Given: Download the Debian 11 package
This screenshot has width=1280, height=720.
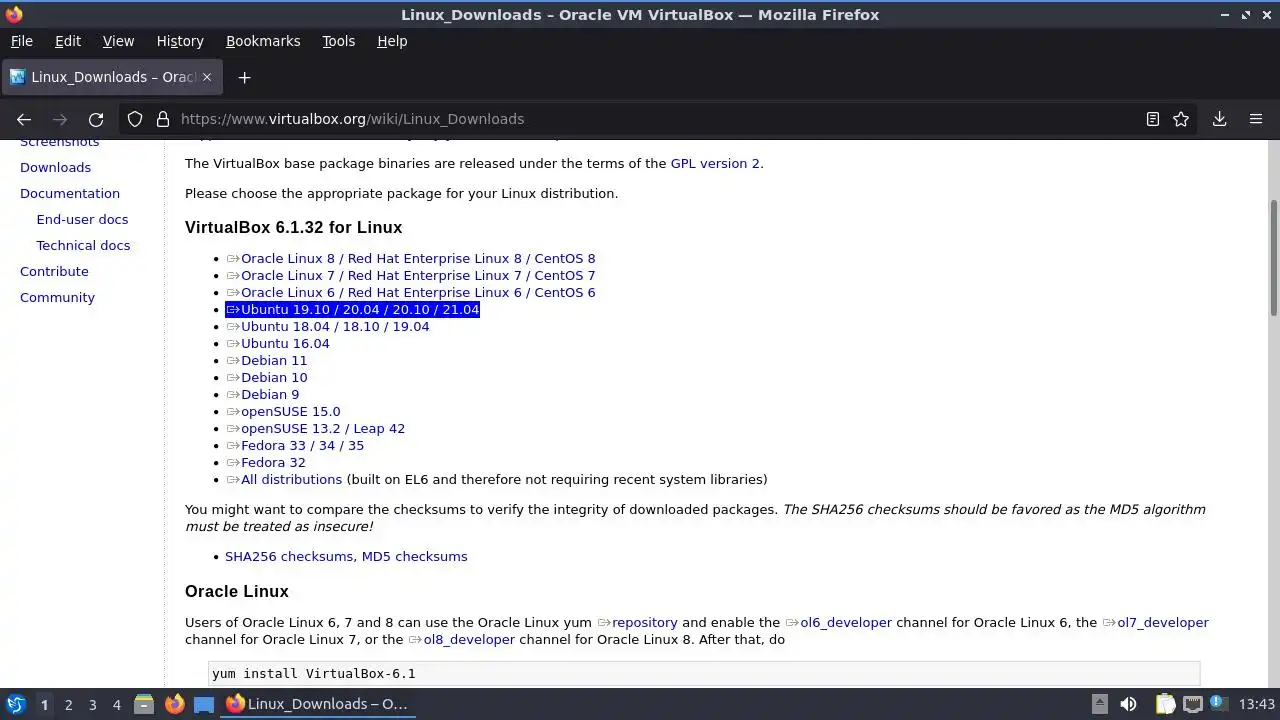Looking at the screenshot, I should (x=266, y=360).
